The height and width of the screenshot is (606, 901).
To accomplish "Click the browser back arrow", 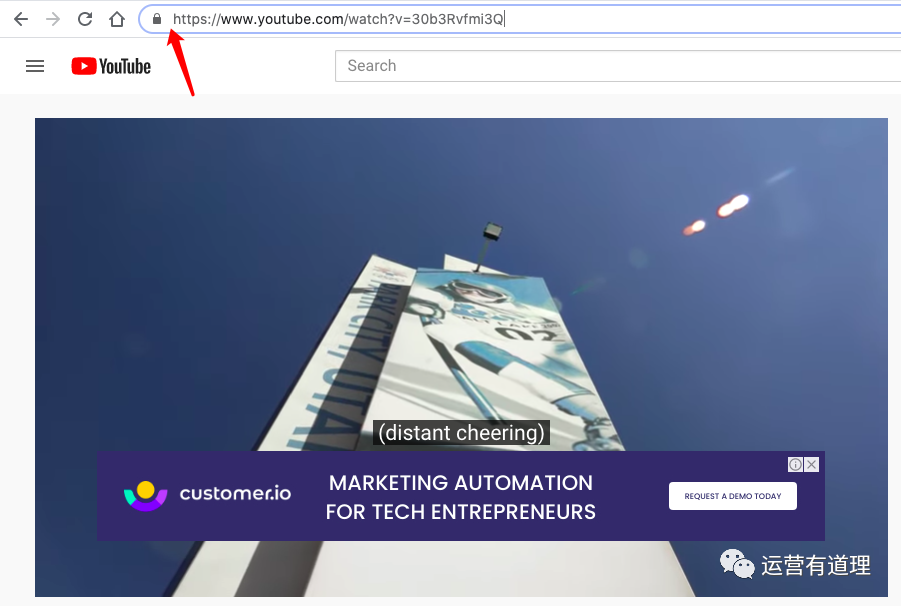I will pyautogui.click(x=21, y=19).
